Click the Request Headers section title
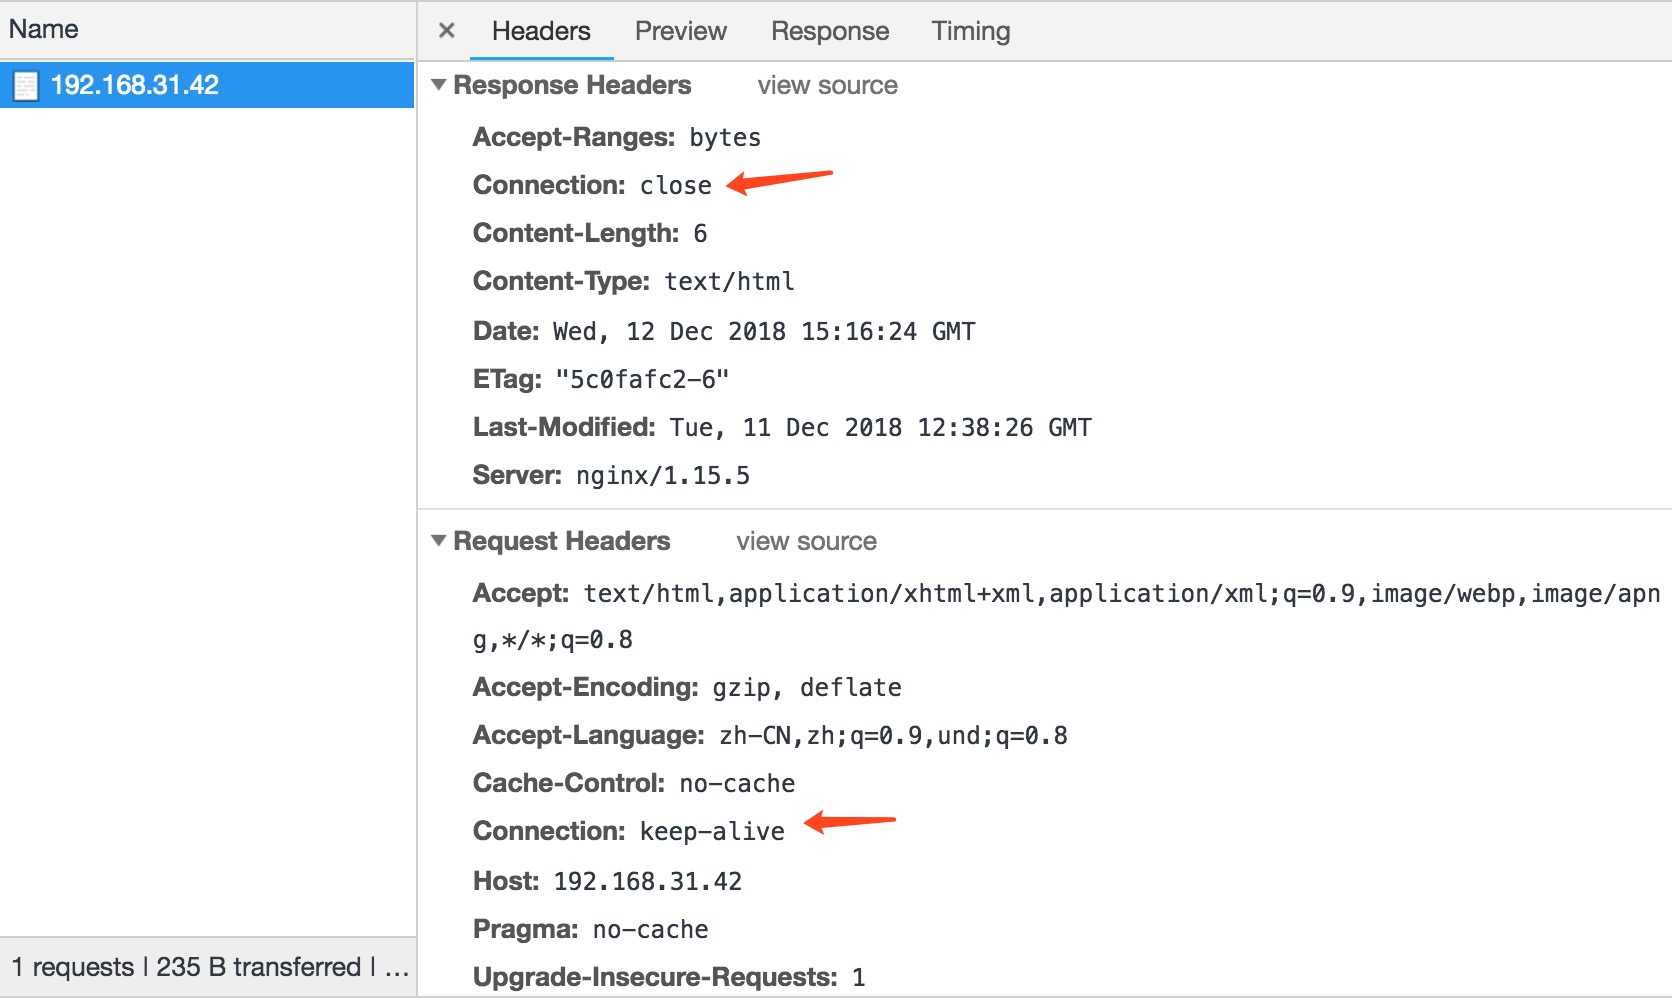Image resolution: width=1672 pixels, height=998 pixels. pyautogui.click(x=561, y=541)
